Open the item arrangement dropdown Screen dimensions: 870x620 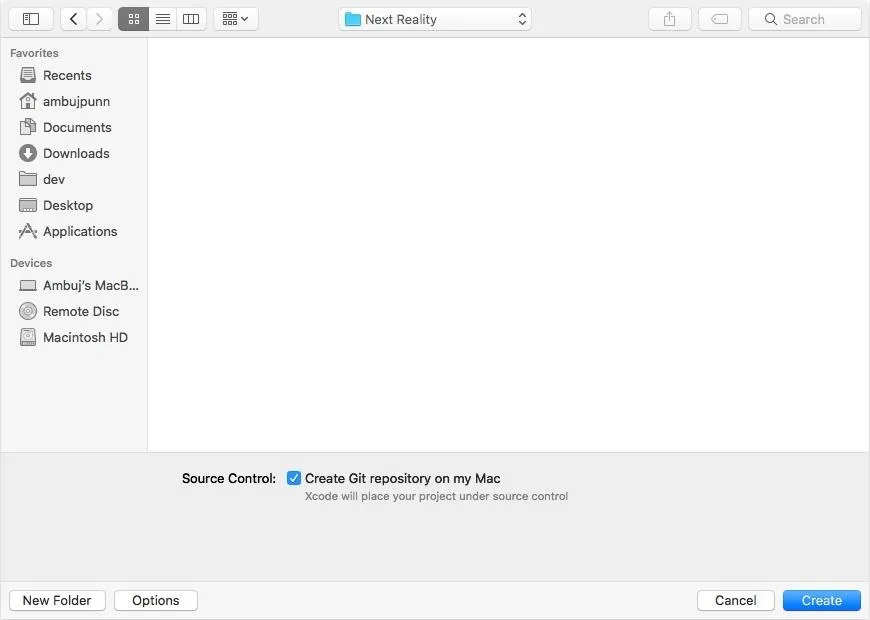(x=235, y=19)
